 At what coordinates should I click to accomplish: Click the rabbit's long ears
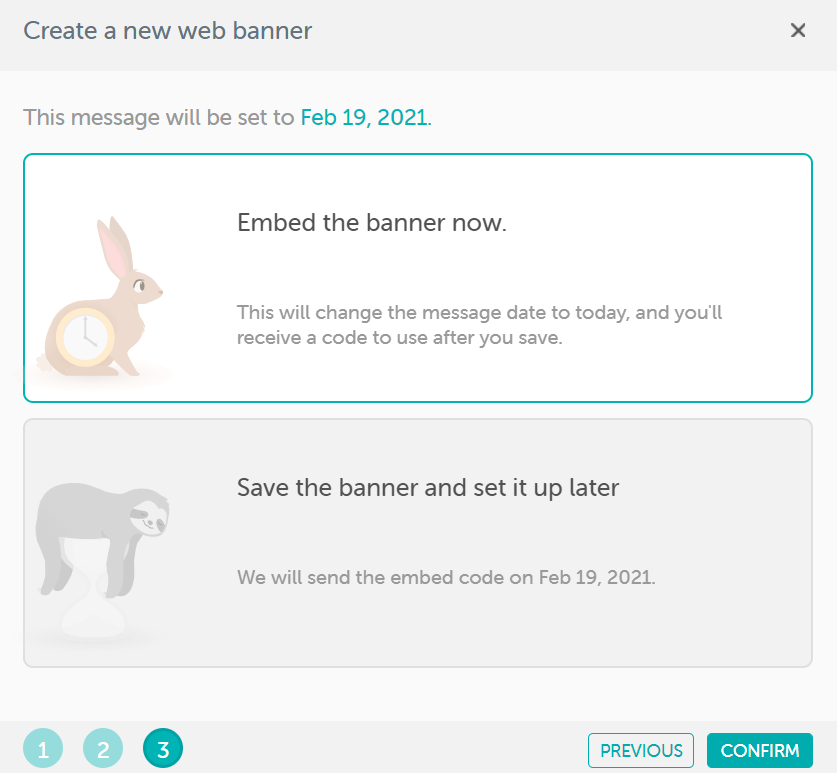tap(114, 245)
